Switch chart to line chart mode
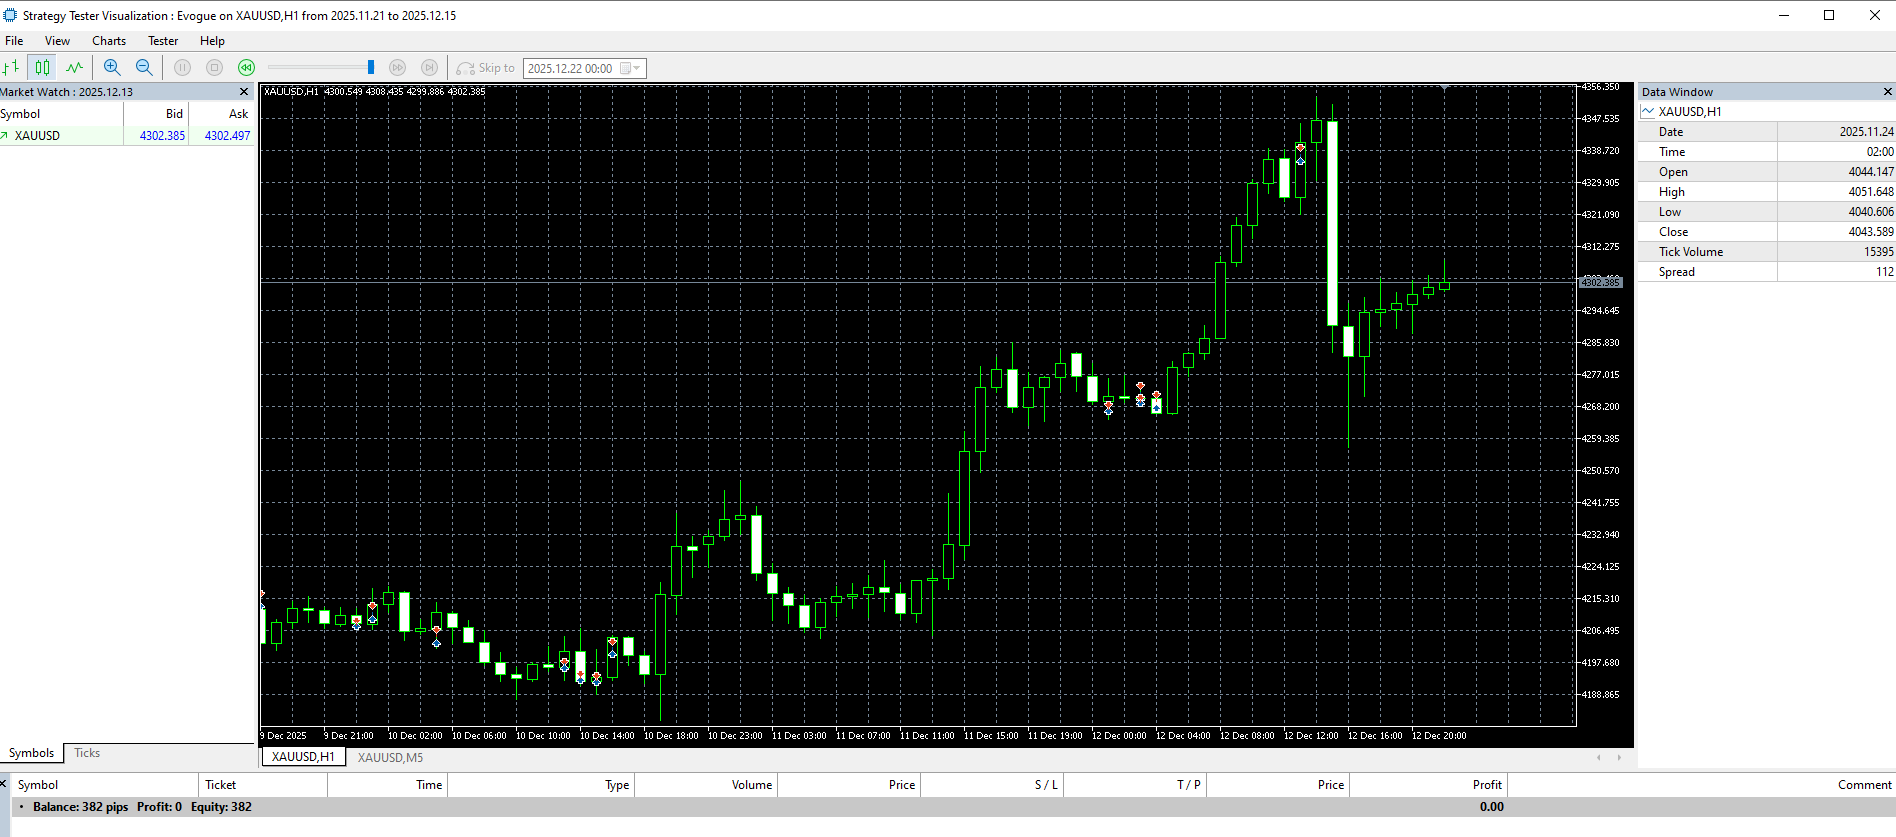The image size is (1896, 837). pyautogui.click(x=74, y=68)
